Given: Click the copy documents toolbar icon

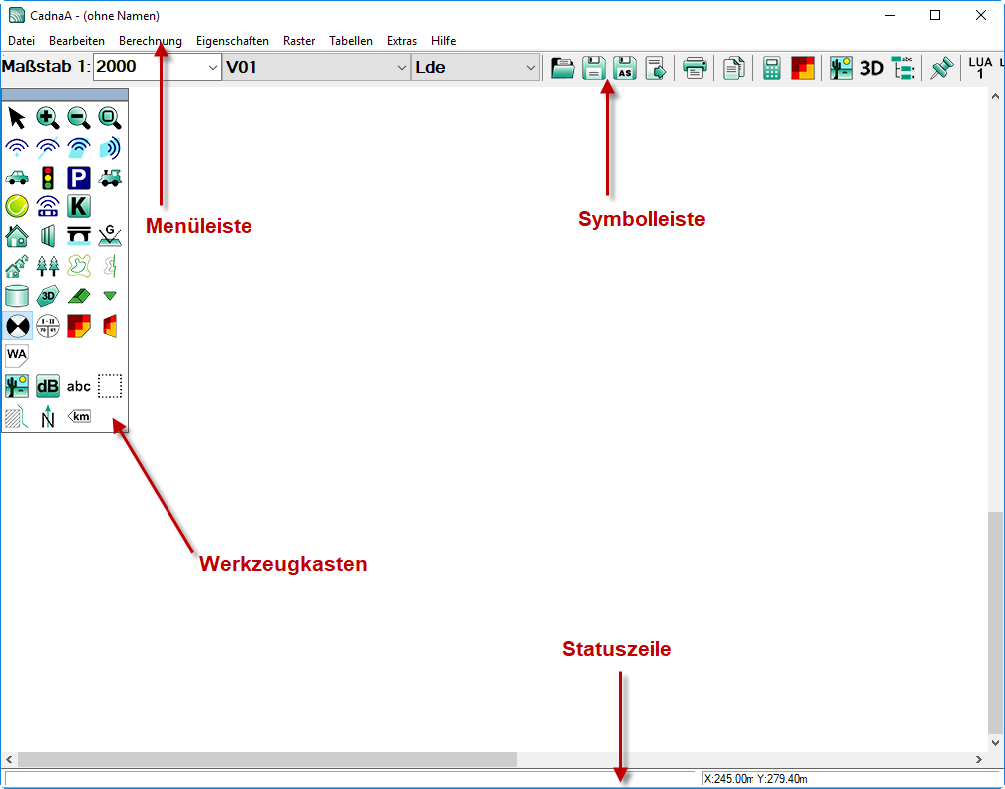Looking at the screenshot, I should coord(733,67).
